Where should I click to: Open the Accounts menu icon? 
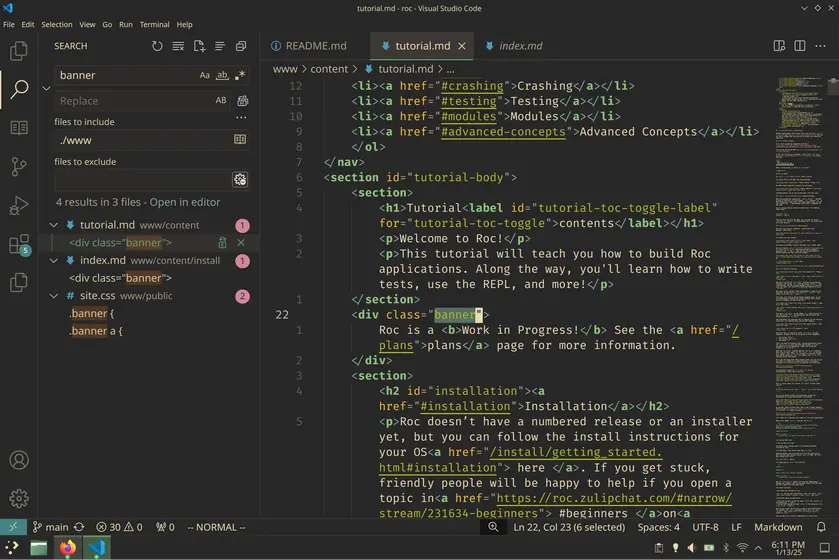19,460
